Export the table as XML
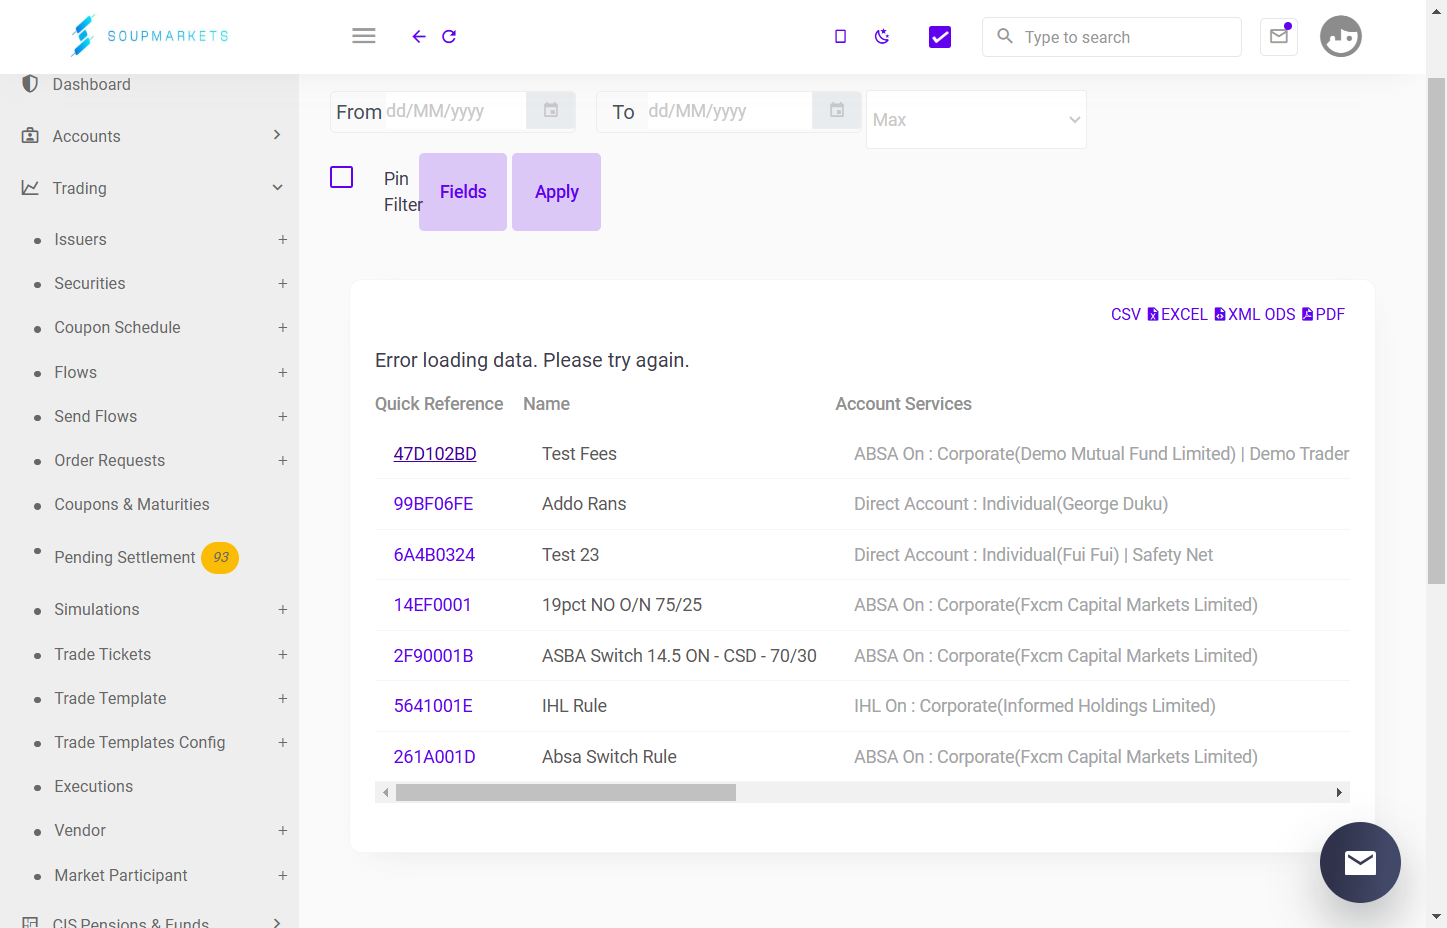Image resolution: width=1447 pixels, height=928 pixels. 1237,315
